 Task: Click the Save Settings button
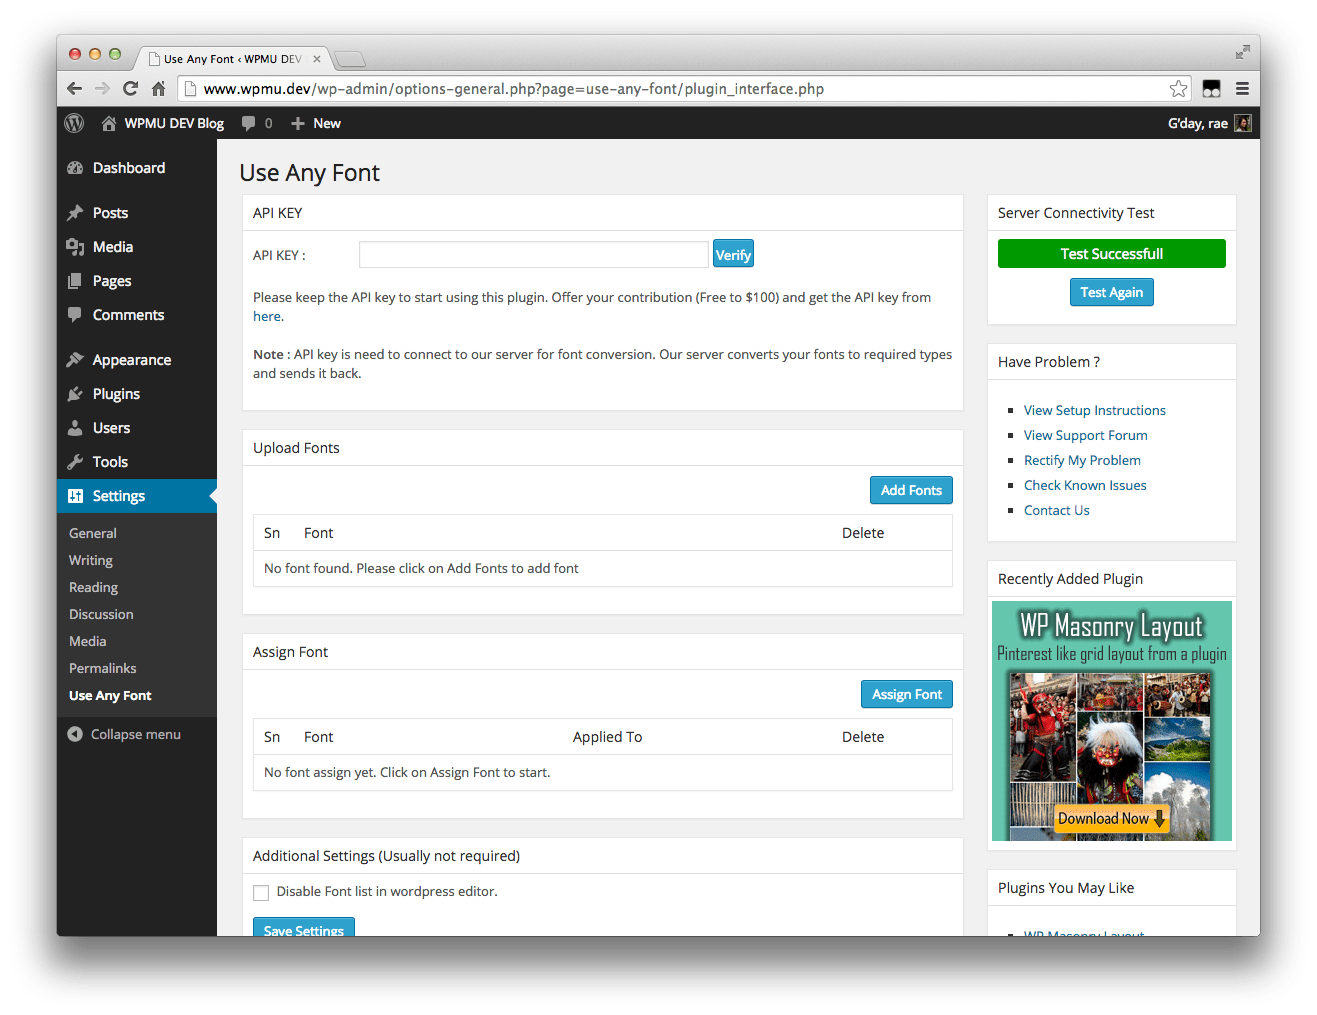pyautogui.click(x=304, y=927)
